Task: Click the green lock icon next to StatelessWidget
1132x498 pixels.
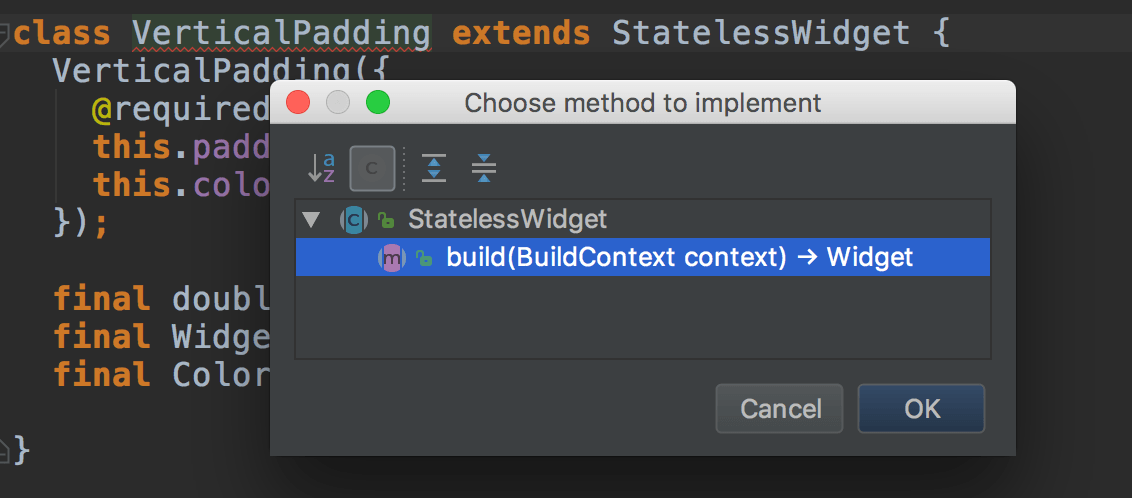Action: coord(386,219)
